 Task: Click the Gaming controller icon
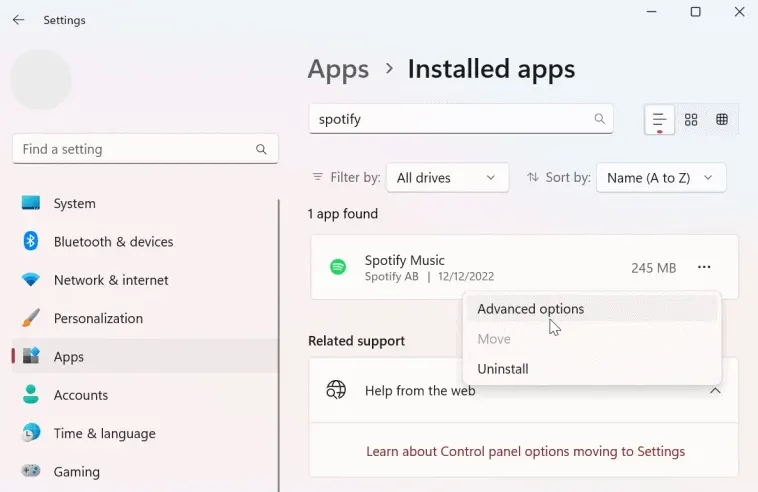click(31, 470)
